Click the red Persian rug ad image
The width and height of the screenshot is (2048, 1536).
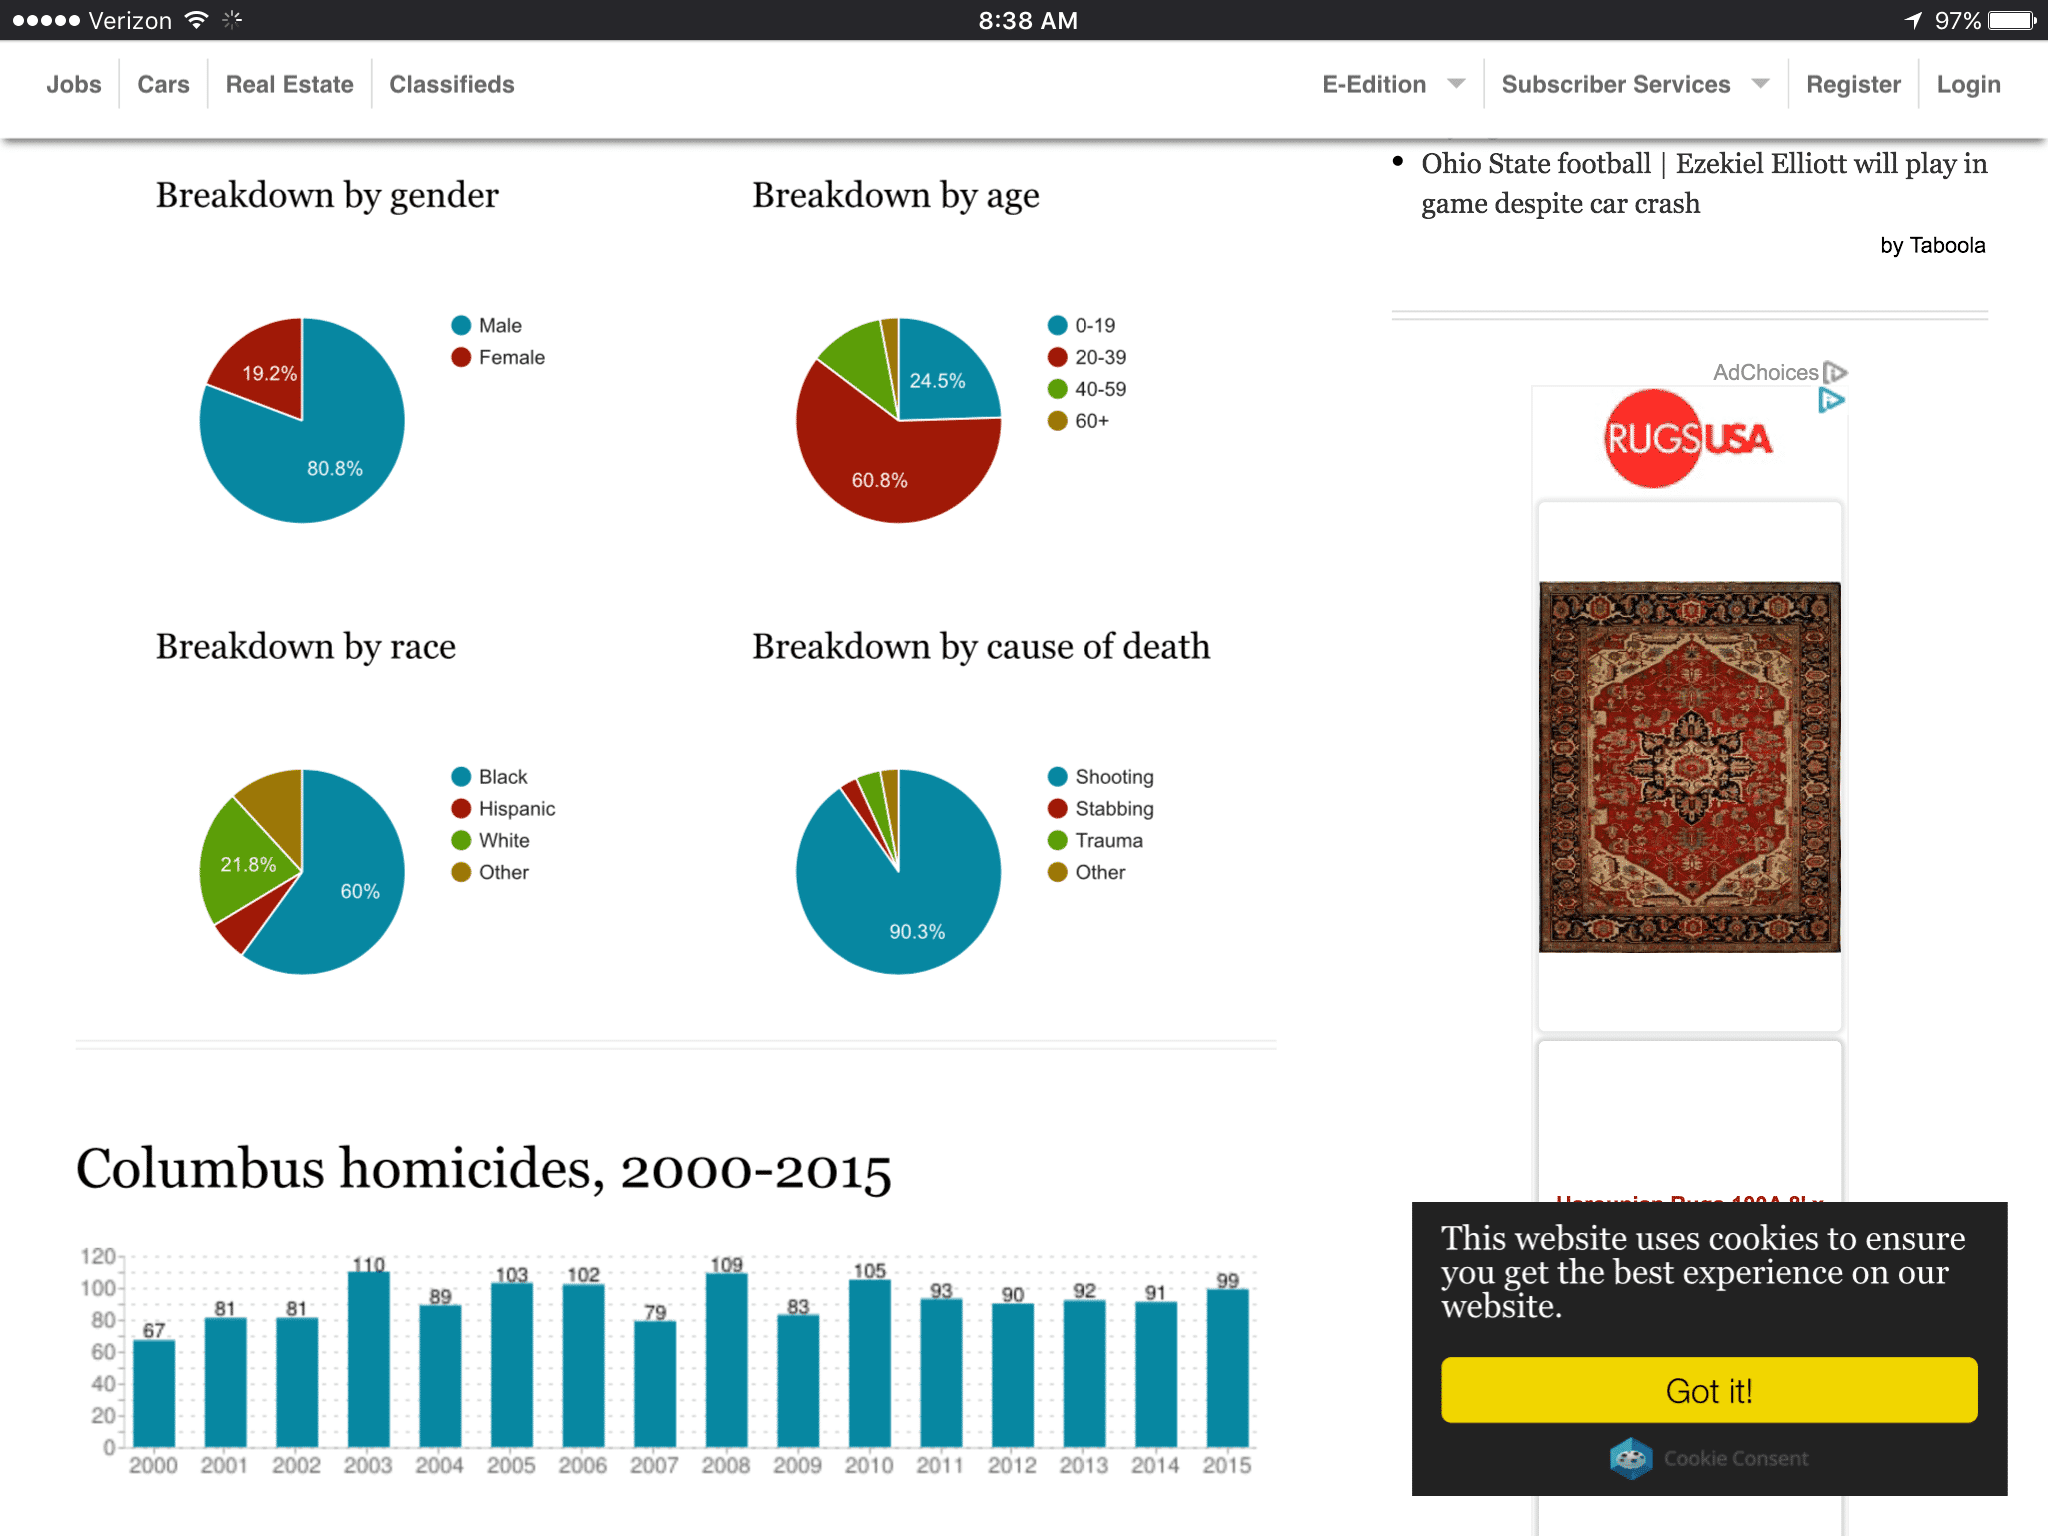pyautogui.click(x=1689, y=767)
